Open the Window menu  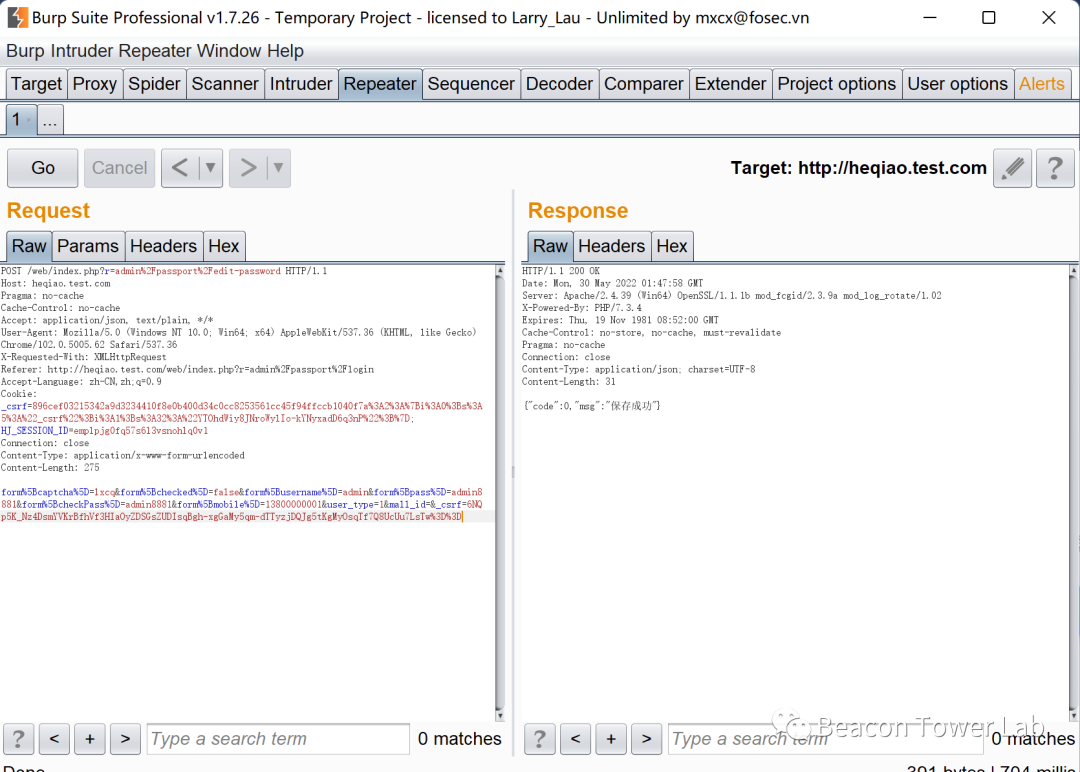pos(229,51)
